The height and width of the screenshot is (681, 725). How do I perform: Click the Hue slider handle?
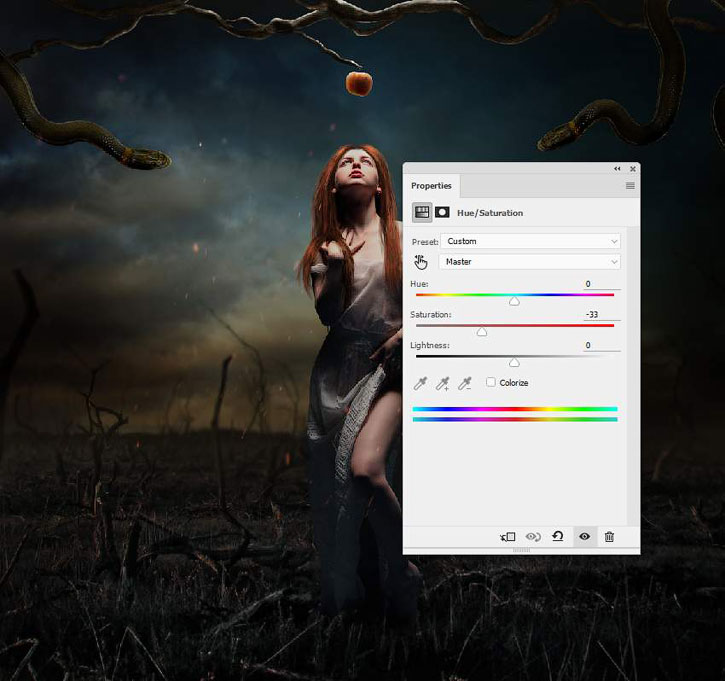click(x=514, y=301)
